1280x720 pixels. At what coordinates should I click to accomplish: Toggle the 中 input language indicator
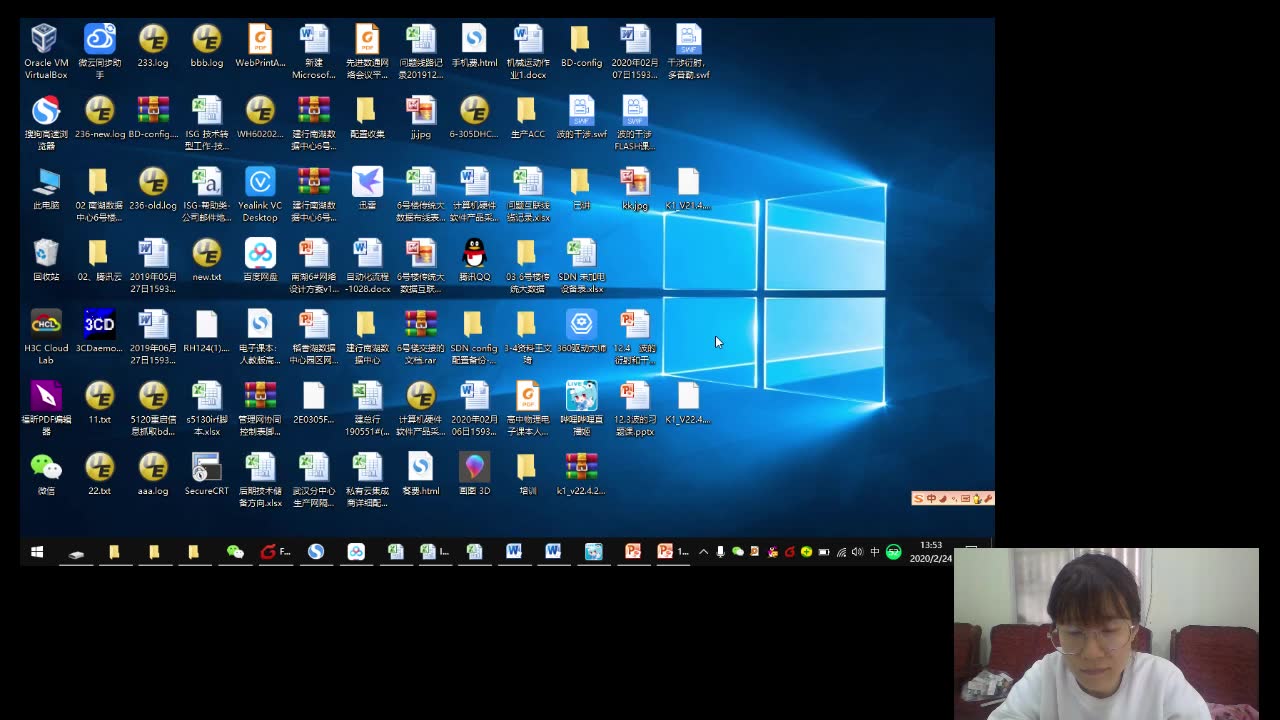click(875, 552)
